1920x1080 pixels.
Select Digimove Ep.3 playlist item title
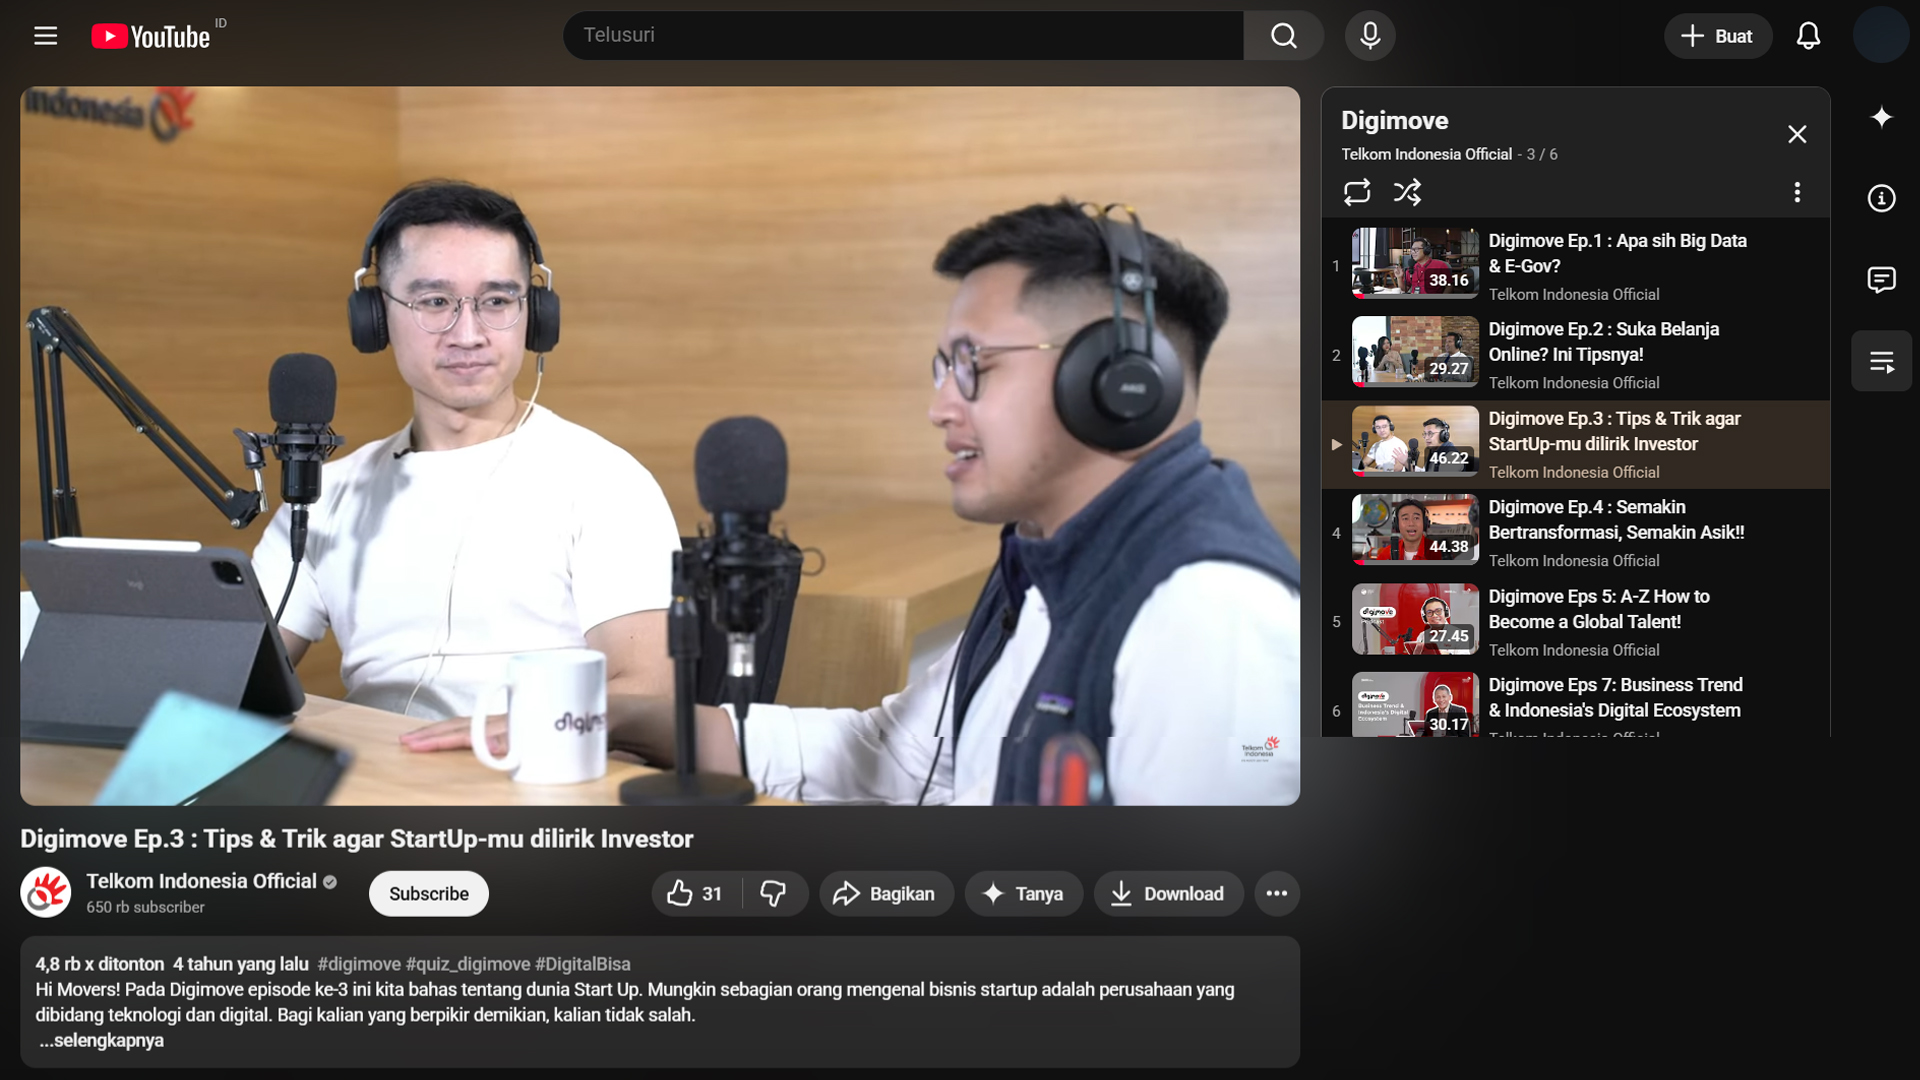point(1614,431)
